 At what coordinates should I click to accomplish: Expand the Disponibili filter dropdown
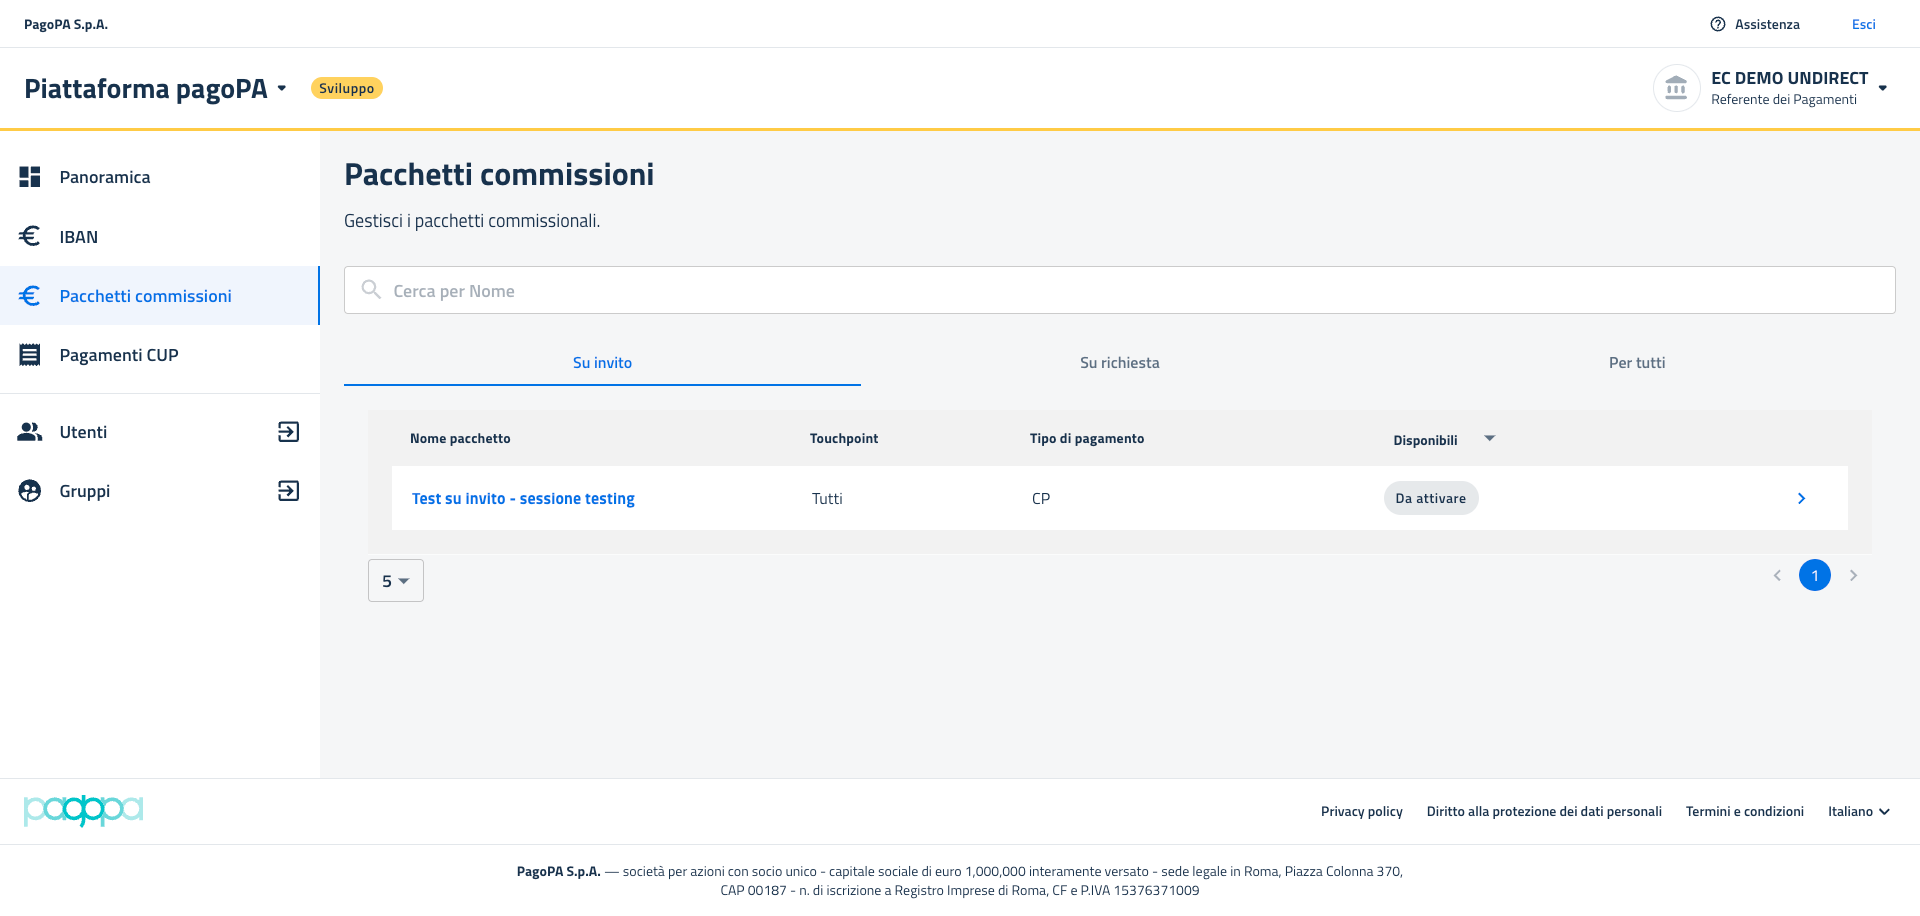click(x=1489, y=439)
